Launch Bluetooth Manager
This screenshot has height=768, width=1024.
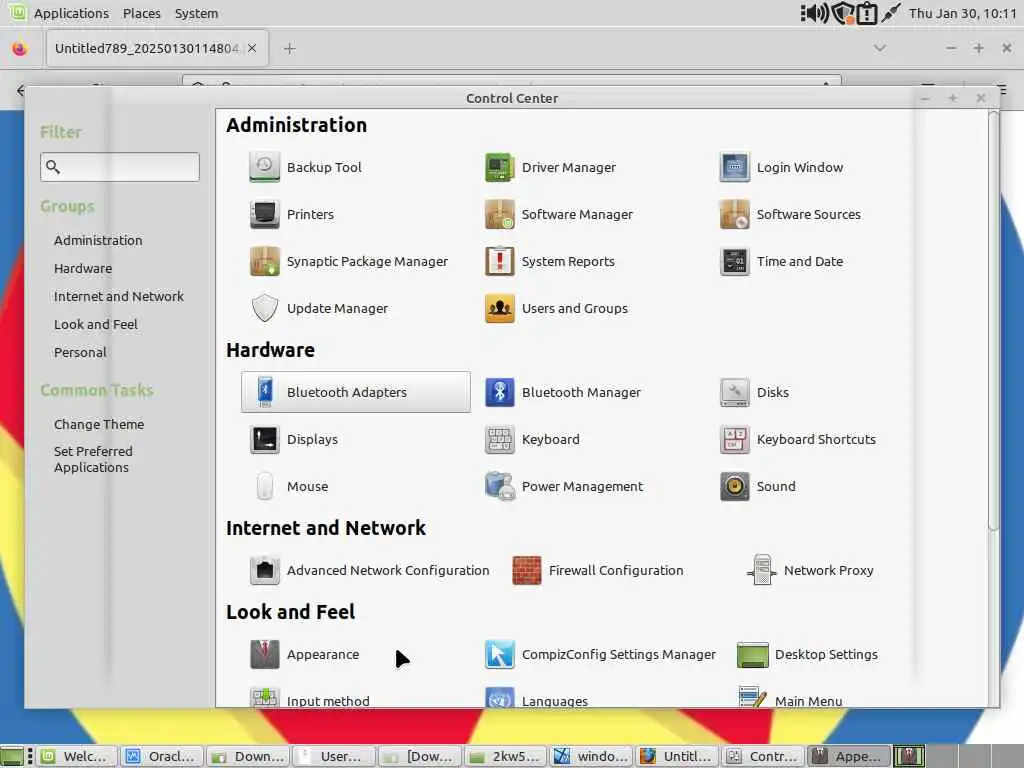click(x=563, y=392)
